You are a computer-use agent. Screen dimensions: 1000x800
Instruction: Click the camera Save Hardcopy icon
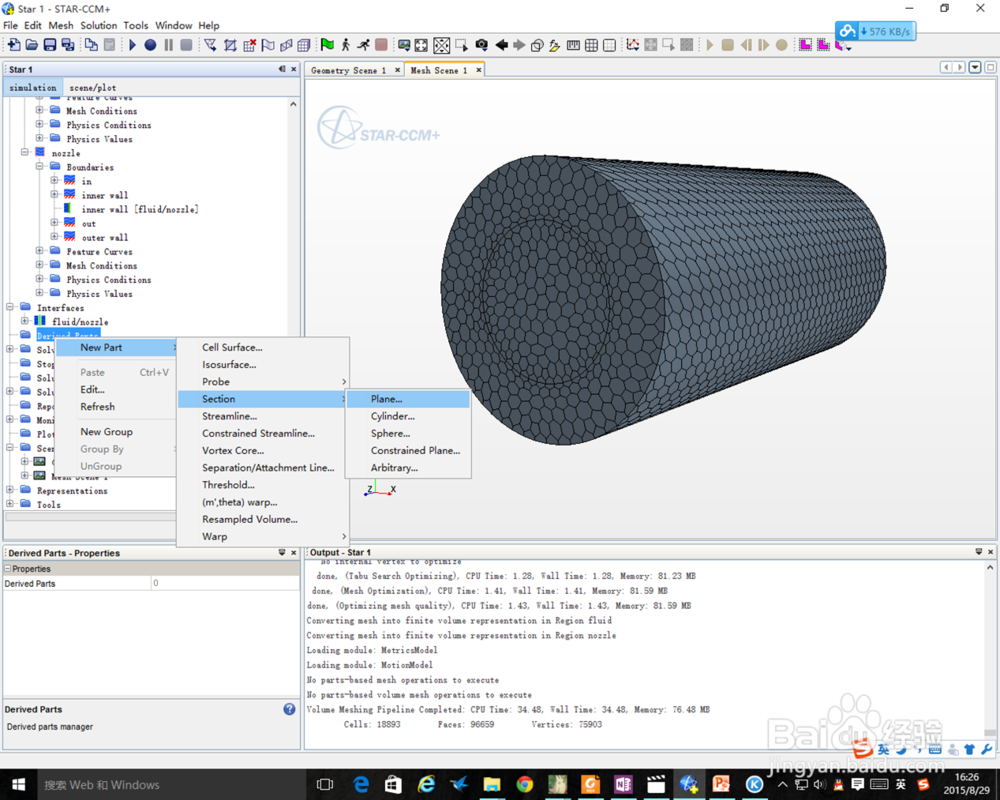(x=482, y=45)
